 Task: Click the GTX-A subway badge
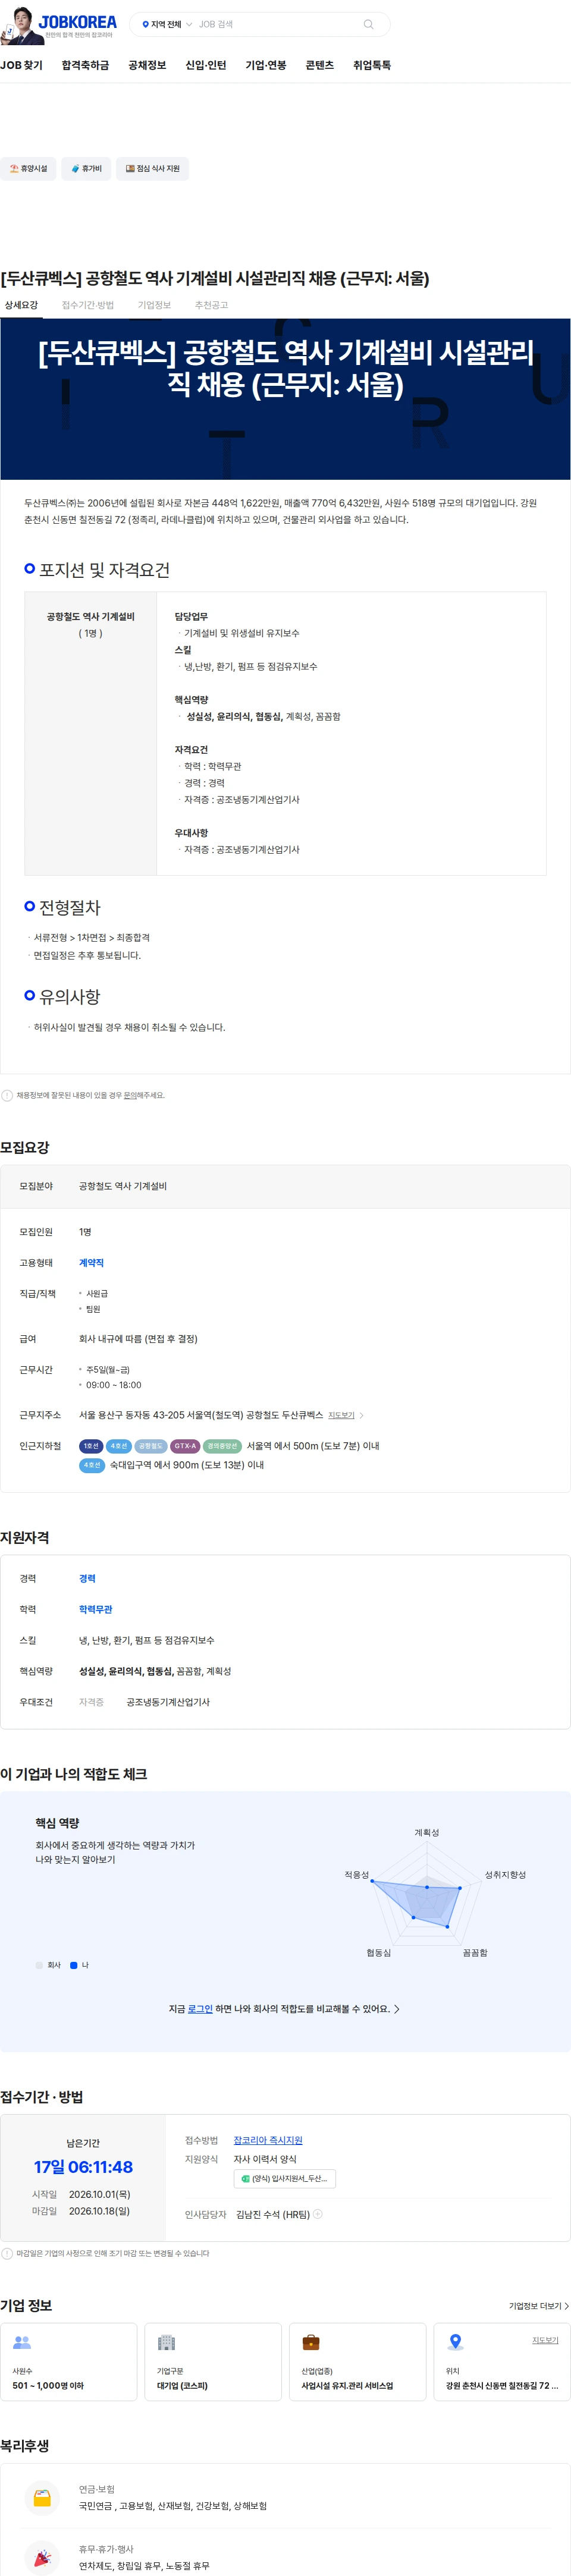(185, 1446)
